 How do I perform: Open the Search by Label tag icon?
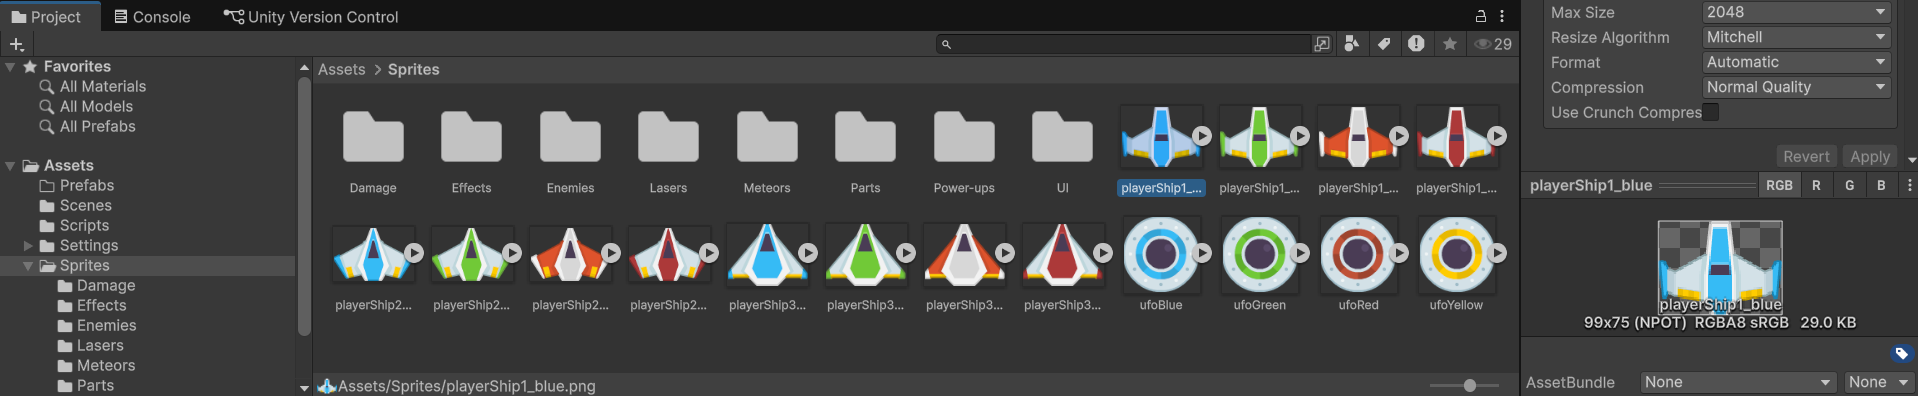click(1384, 44)
